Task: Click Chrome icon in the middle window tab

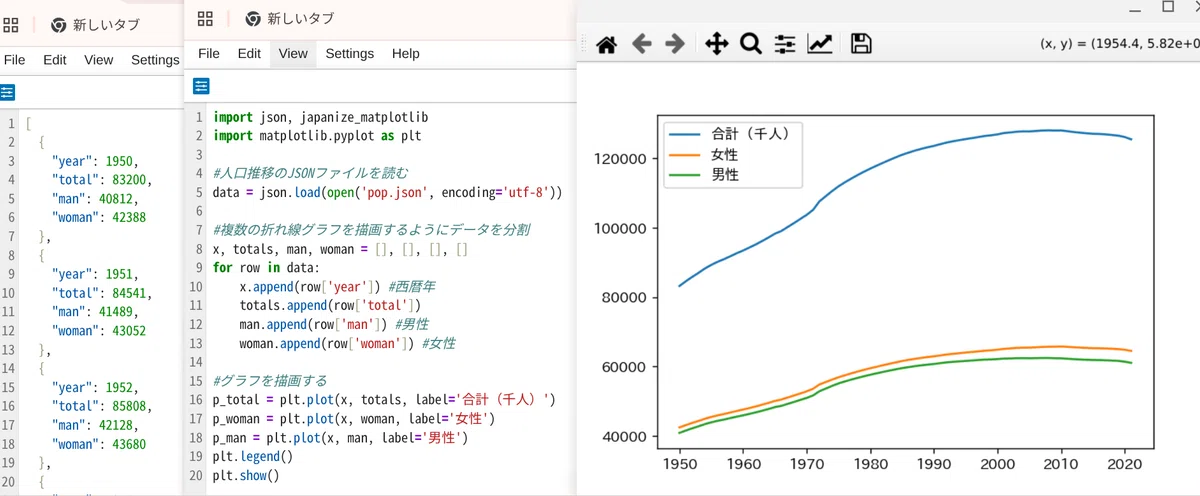Action: pyautogui.click(x=253, y=18)
